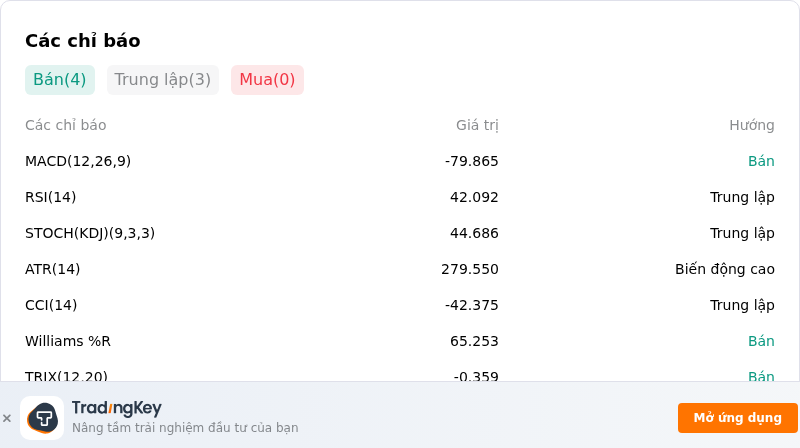Screen dimensions: 800x448
Task: Click the Biến động cao label for ATR
Action: pos(724,269)
